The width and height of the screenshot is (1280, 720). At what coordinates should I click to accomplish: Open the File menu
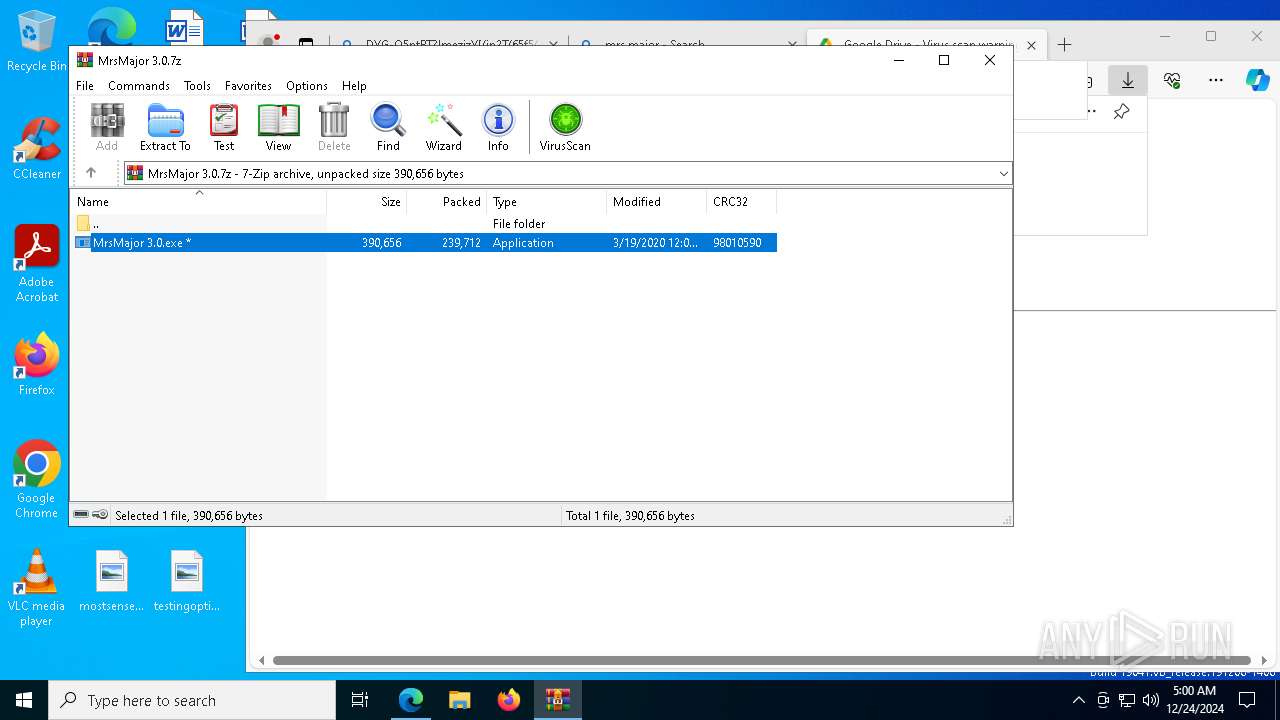pos(85,86)
